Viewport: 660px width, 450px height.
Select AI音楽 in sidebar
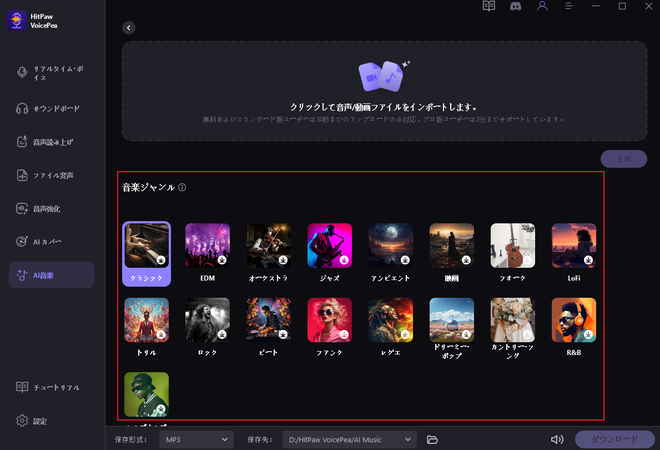[51, 275]
